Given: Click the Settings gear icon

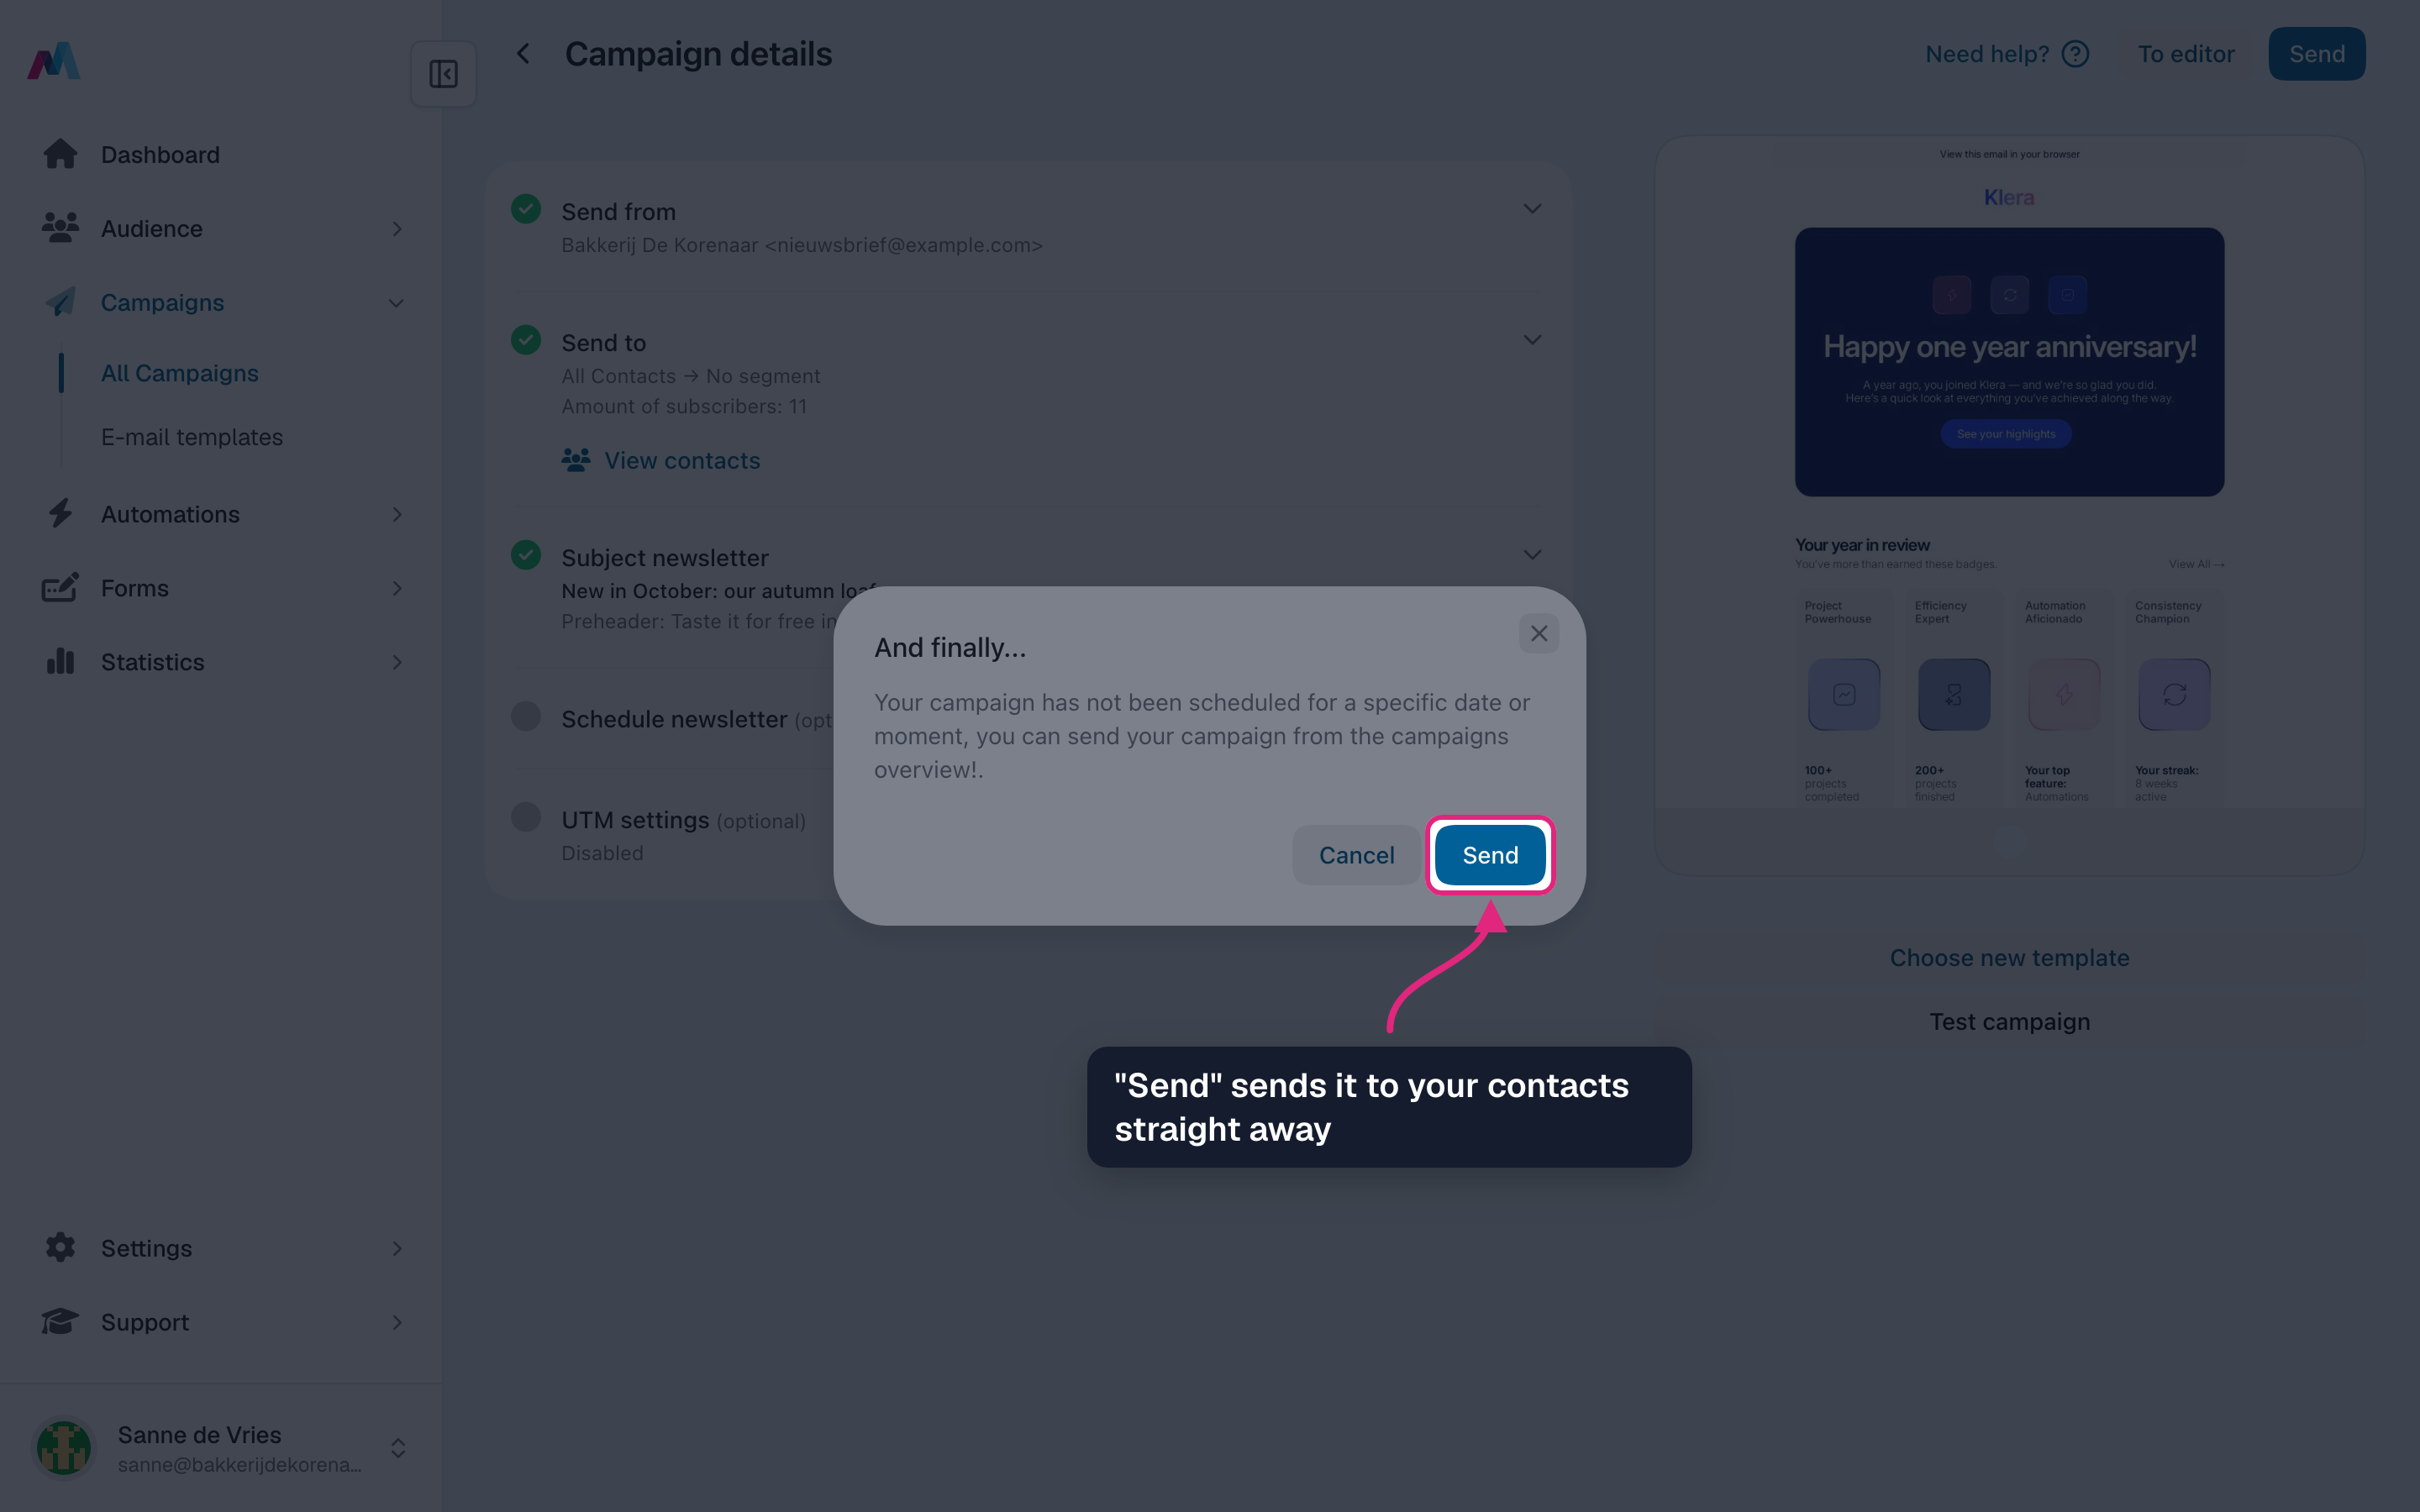Looking at the screenshot, I should pos(60,1247).
